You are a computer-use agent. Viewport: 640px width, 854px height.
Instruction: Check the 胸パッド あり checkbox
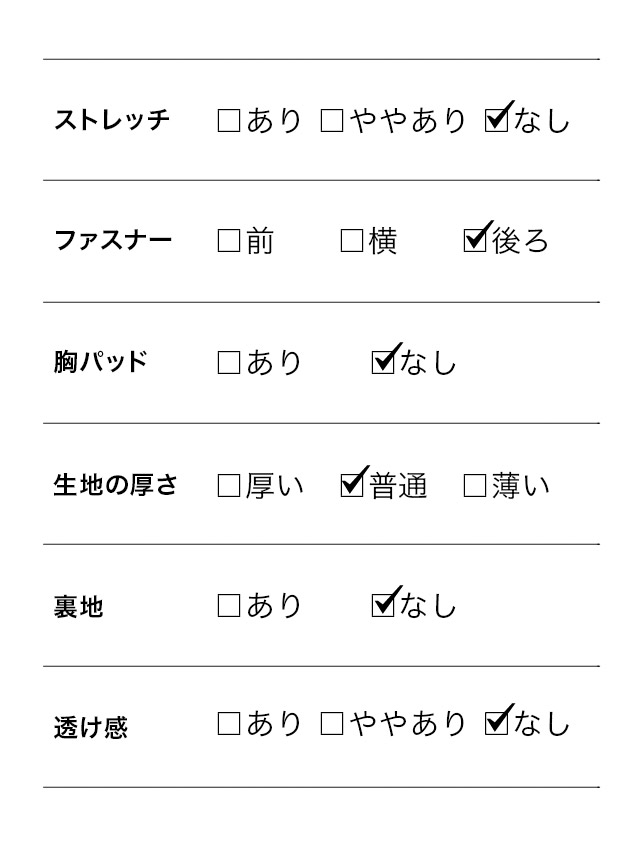[x=229, y=362]
